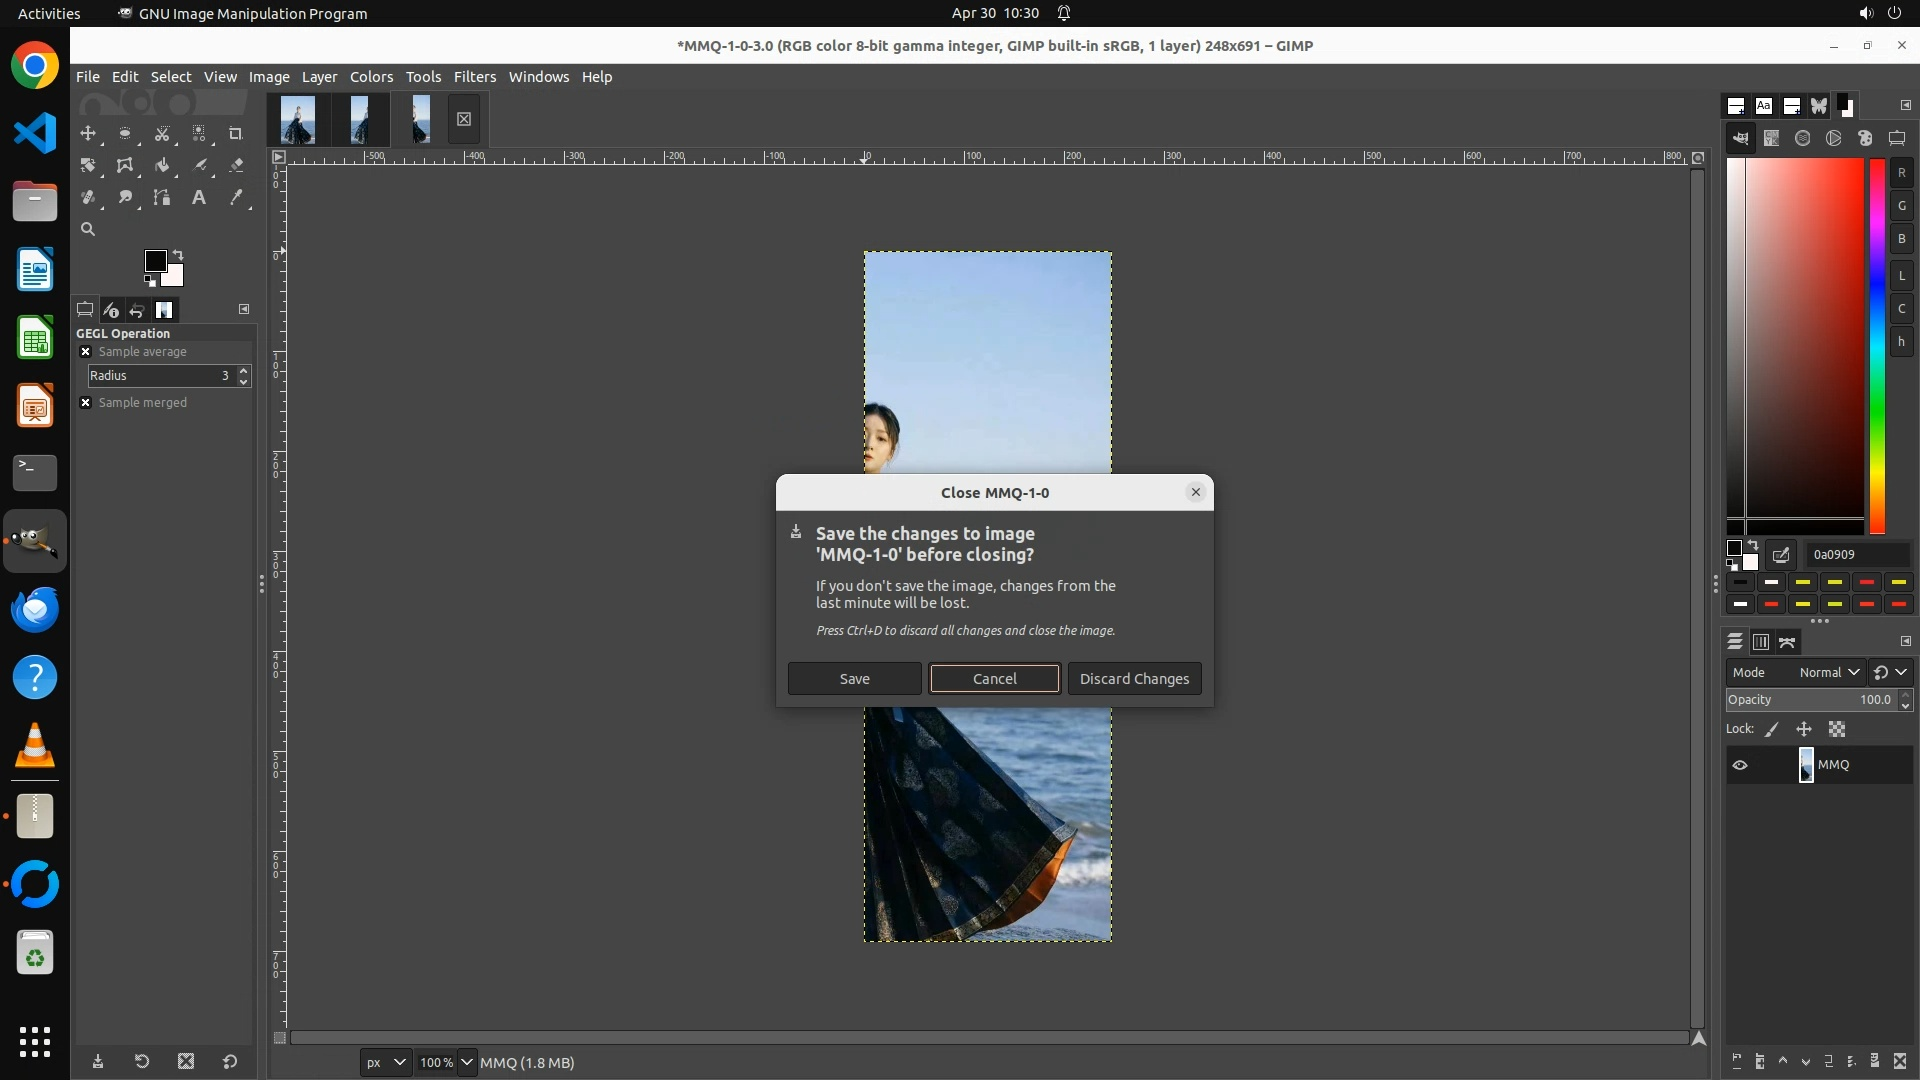
Task: Open the Colors menu
Action: [x=371, y=77]
